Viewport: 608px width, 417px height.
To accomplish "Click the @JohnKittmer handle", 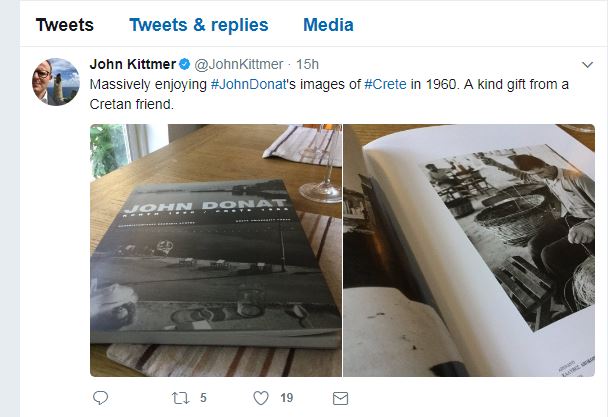I will tap(238, 64).
